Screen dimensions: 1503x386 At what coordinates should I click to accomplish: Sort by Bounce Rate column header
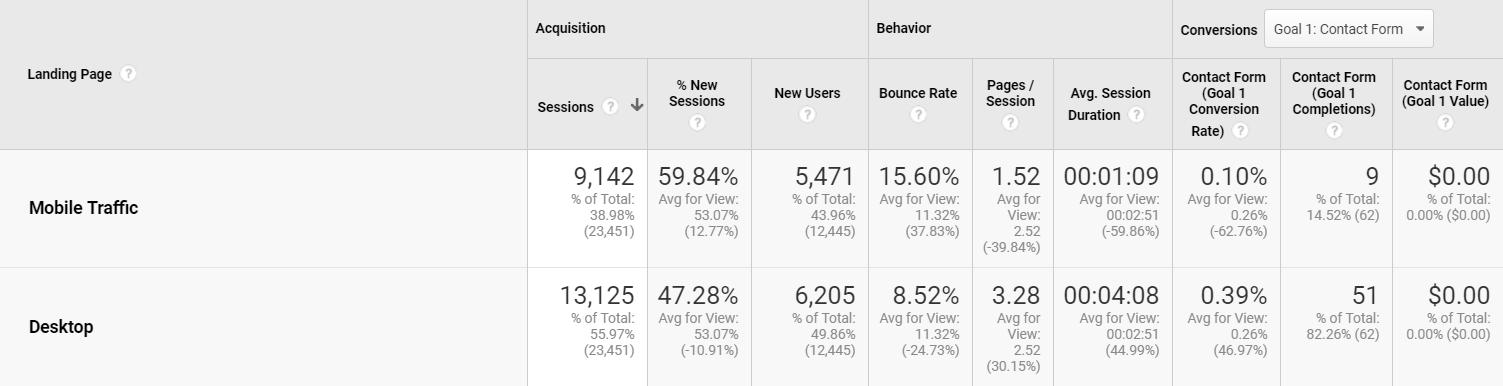click(x=918, y=93)
